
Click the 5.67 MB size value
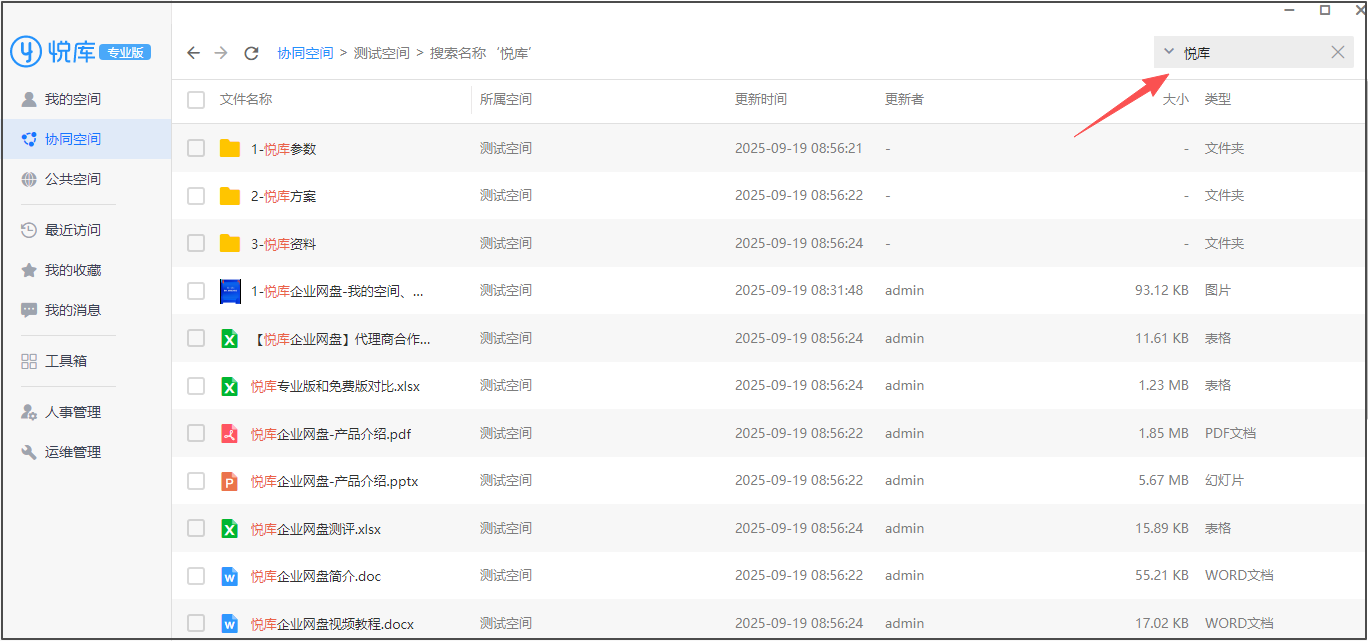(1164, 480)
